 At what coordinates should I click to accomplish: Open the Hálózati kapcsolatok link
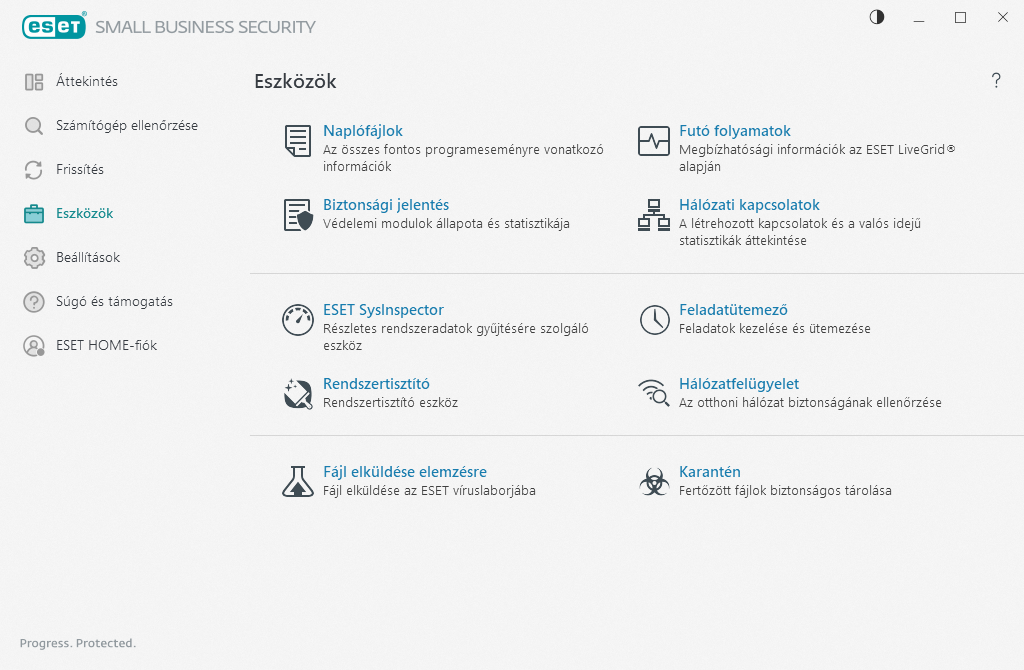pyautogui.click(x=749, y=205)
